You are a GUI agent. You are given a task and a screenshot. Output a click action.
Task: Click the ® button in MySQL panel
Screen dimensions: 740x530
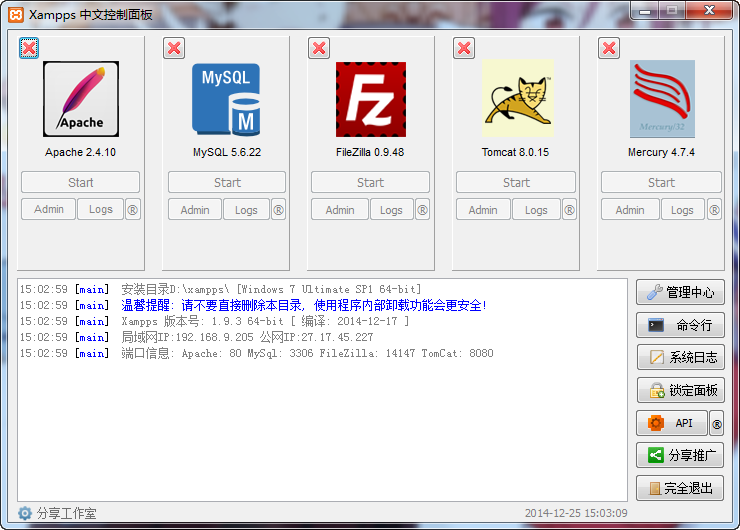[x=278, y=210]
